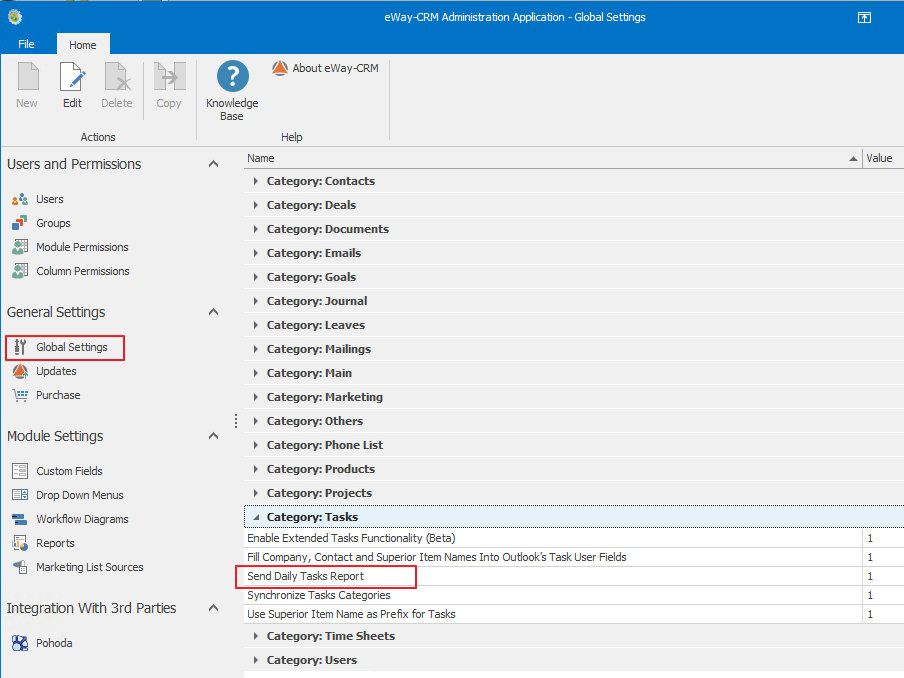
Task: Select Category: Mailings row label
Action: coord(319,349)
